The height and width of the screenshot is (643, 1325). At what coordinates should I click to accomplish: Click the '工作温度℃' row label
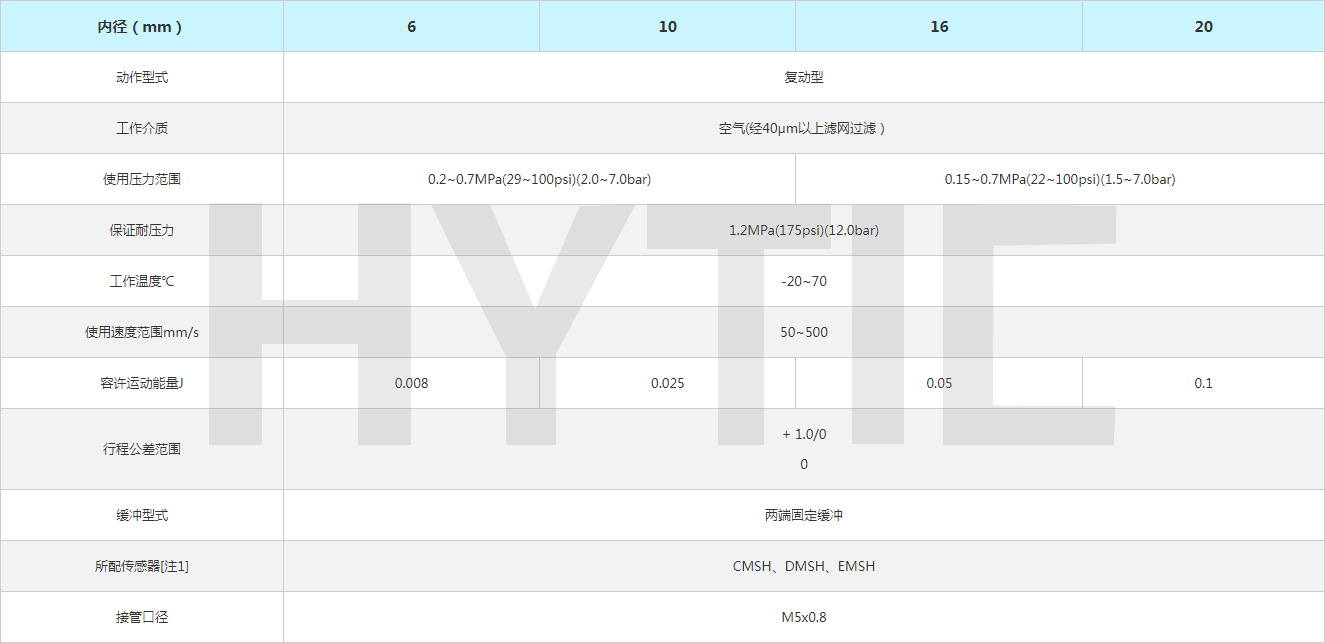(141, 281)
